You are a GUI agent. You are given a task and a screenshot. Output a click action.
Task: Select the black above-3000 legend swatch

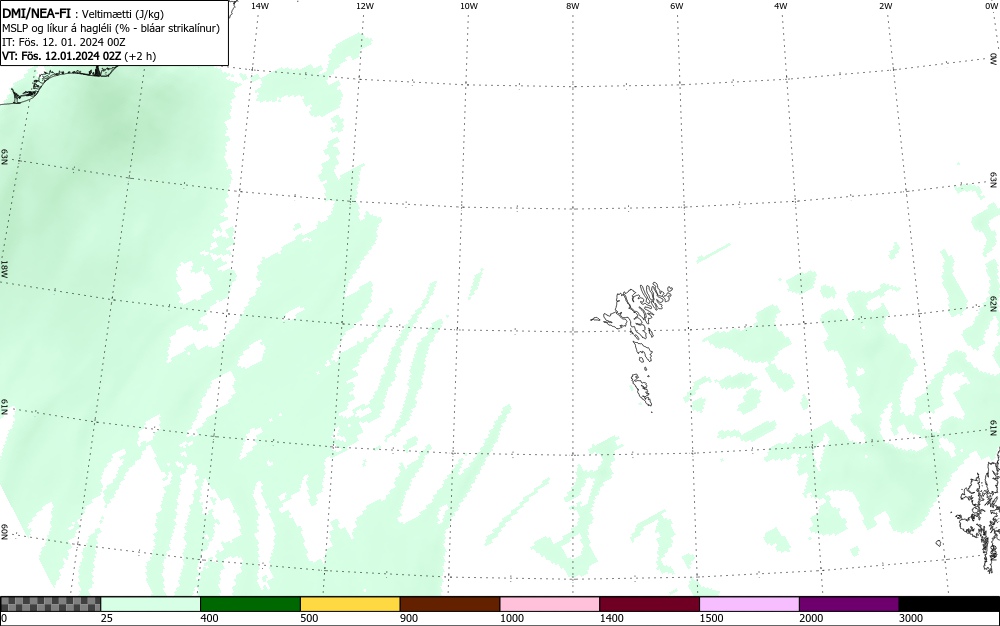pyautogui.click(x=949, y=604)
